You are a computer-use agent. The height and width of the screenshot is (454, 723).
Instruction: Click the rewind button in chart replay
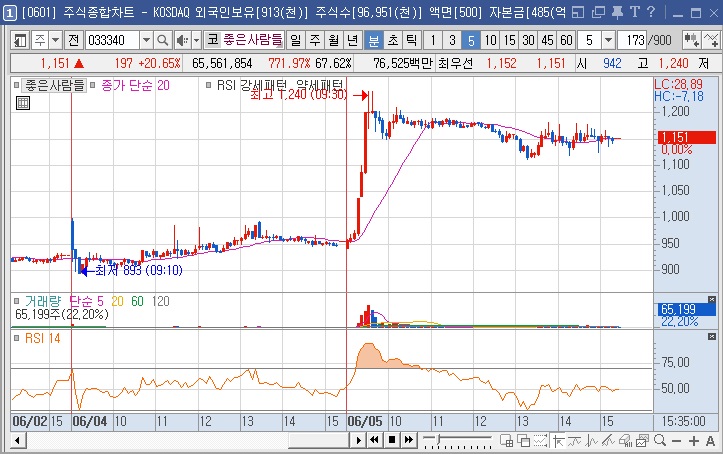(x=374, y=440)
